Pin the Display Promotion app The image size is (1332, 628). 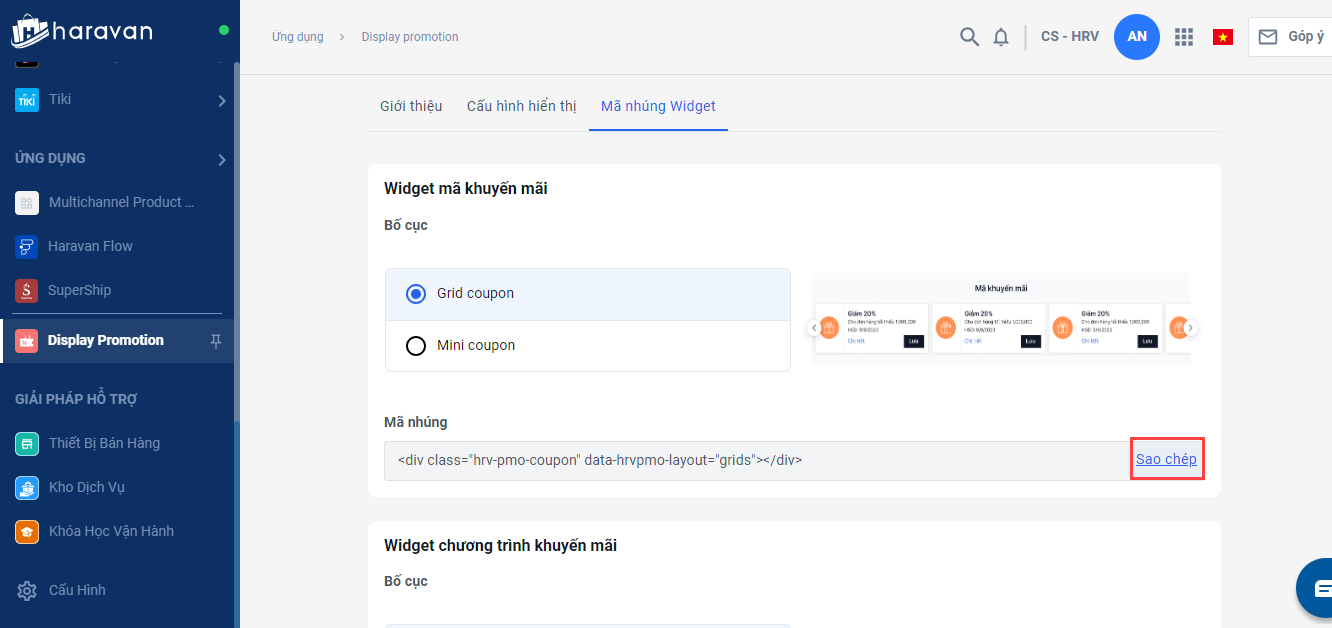coord(216,341)
